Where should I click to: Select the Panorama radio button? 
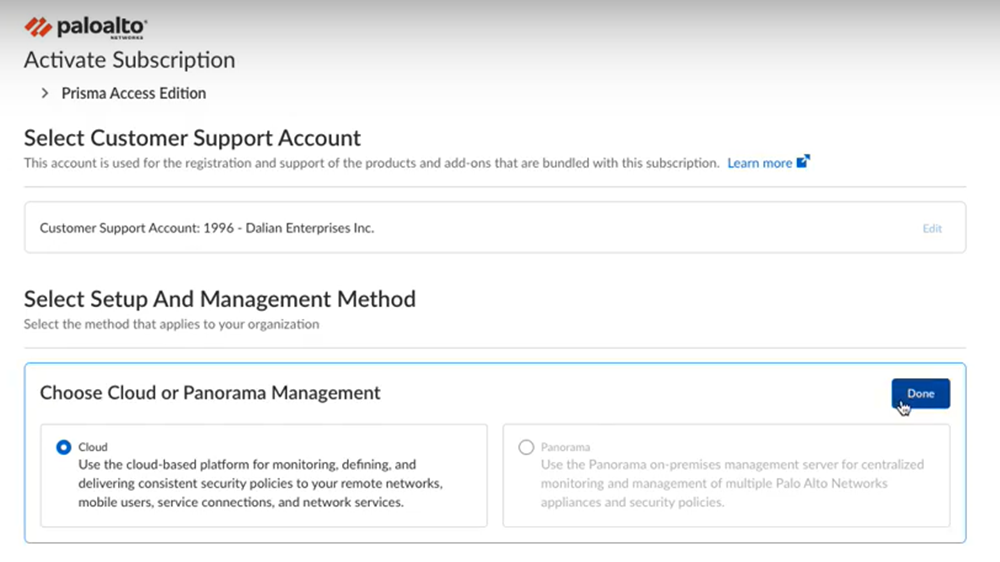526,448
